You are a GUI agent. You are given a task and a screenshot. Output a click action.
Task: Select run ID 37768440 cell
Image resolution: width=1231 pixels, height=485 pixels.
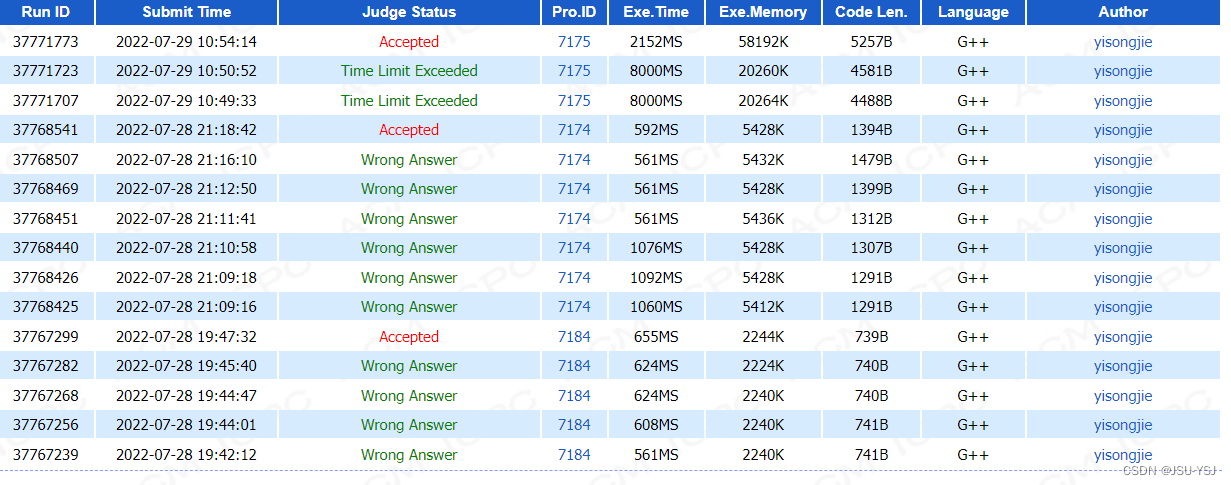(x=46, y=248)
